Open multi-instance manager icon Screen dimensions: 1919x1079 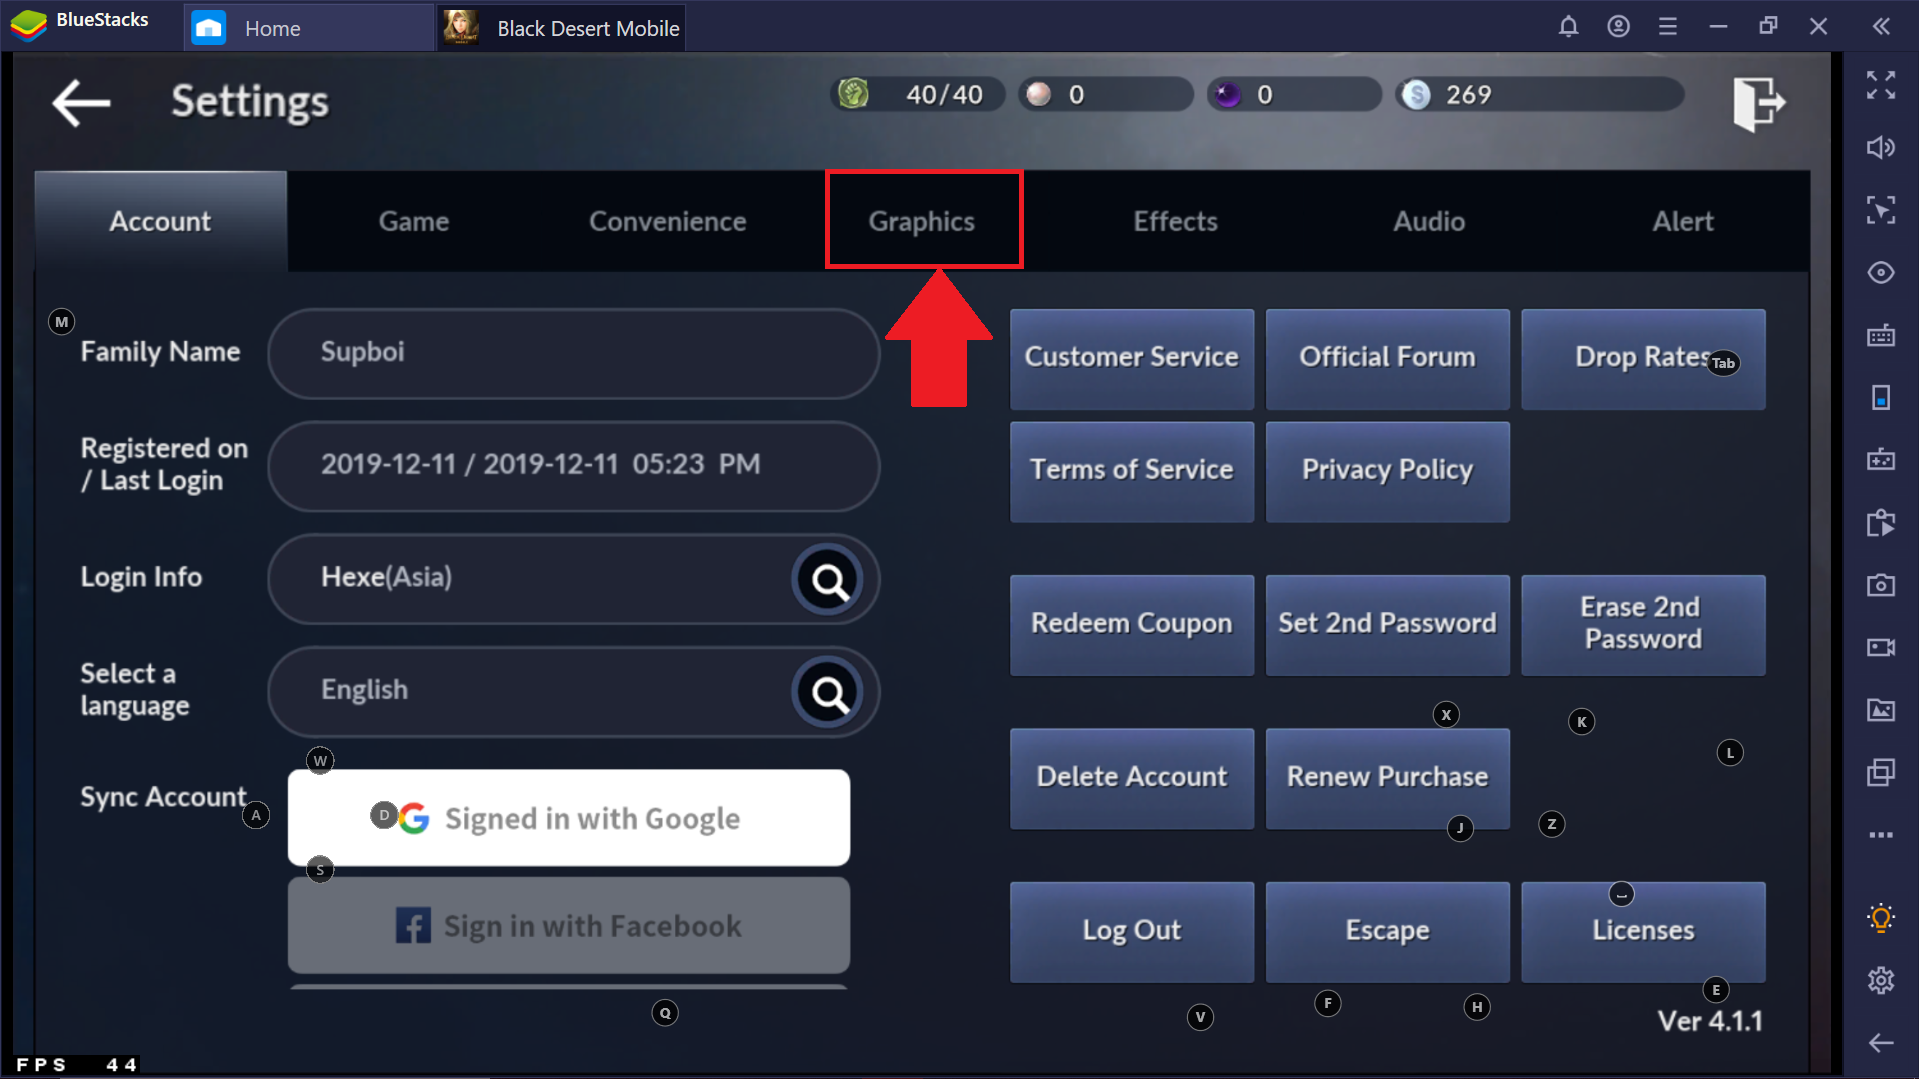click(x=1881, y=772)
